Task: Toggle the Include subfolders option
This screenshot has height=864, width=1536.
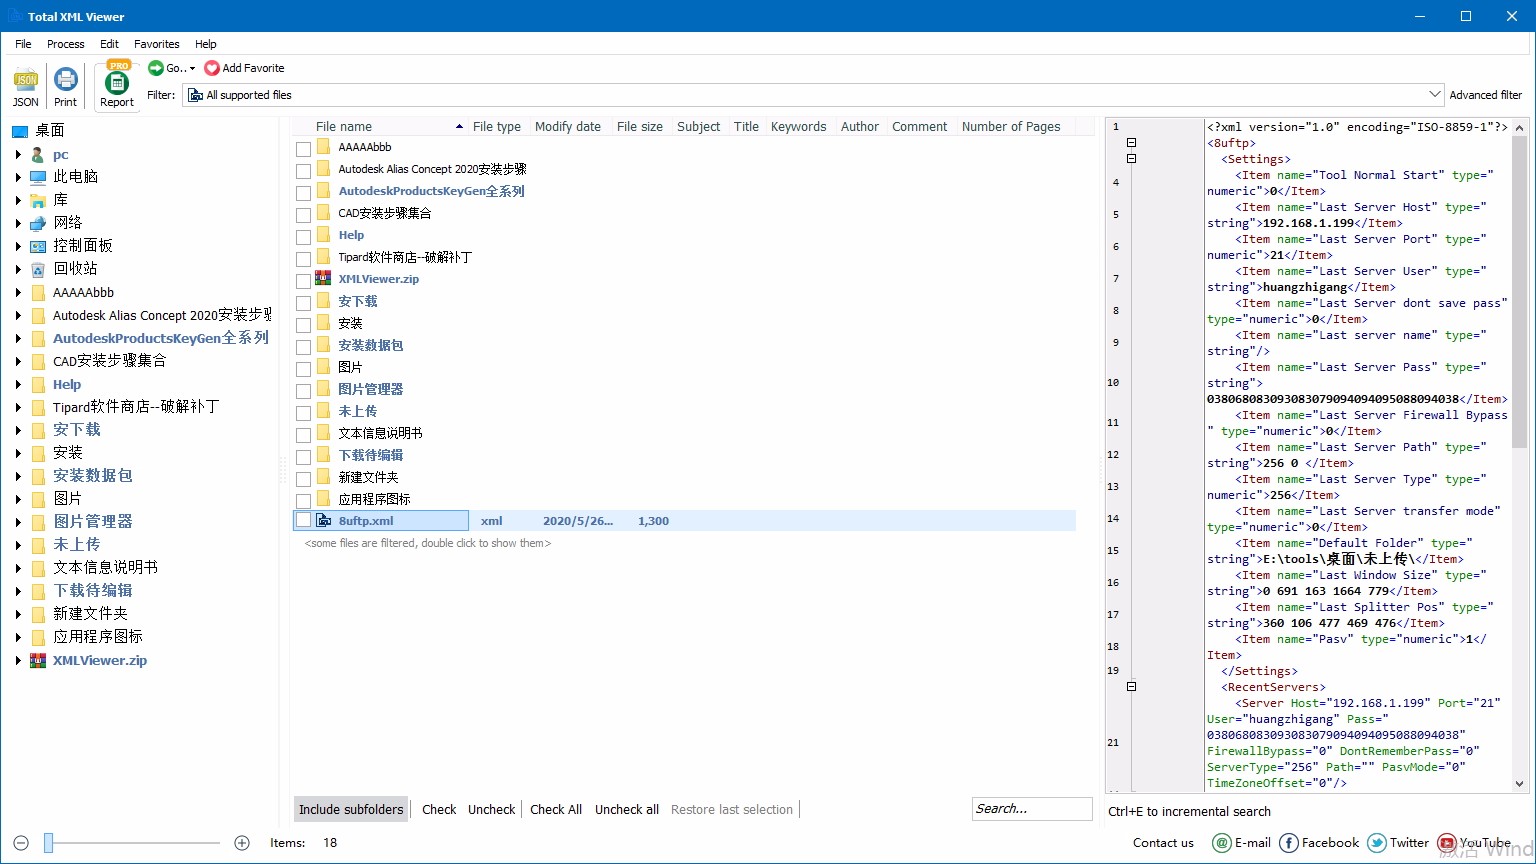Action: [350, 809]
